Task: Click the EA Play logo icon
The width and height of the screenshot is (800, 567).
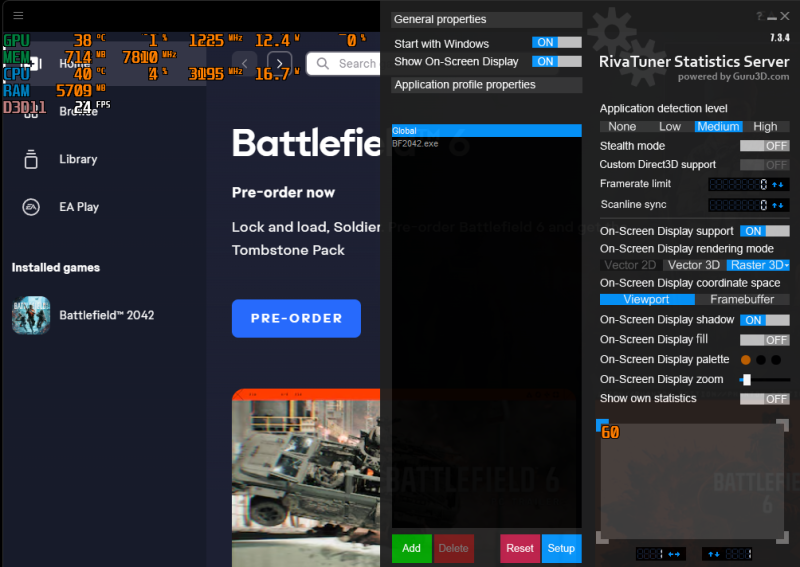Action: click(x=31, y=207)
